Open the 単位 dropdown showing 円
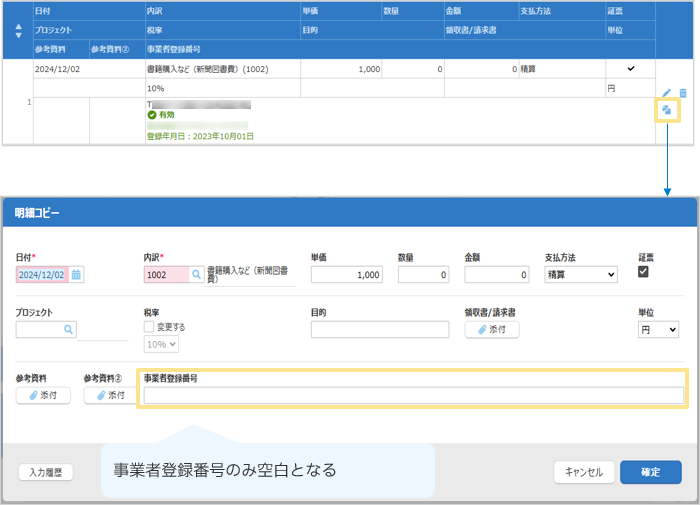 click(x=658, y=329)
